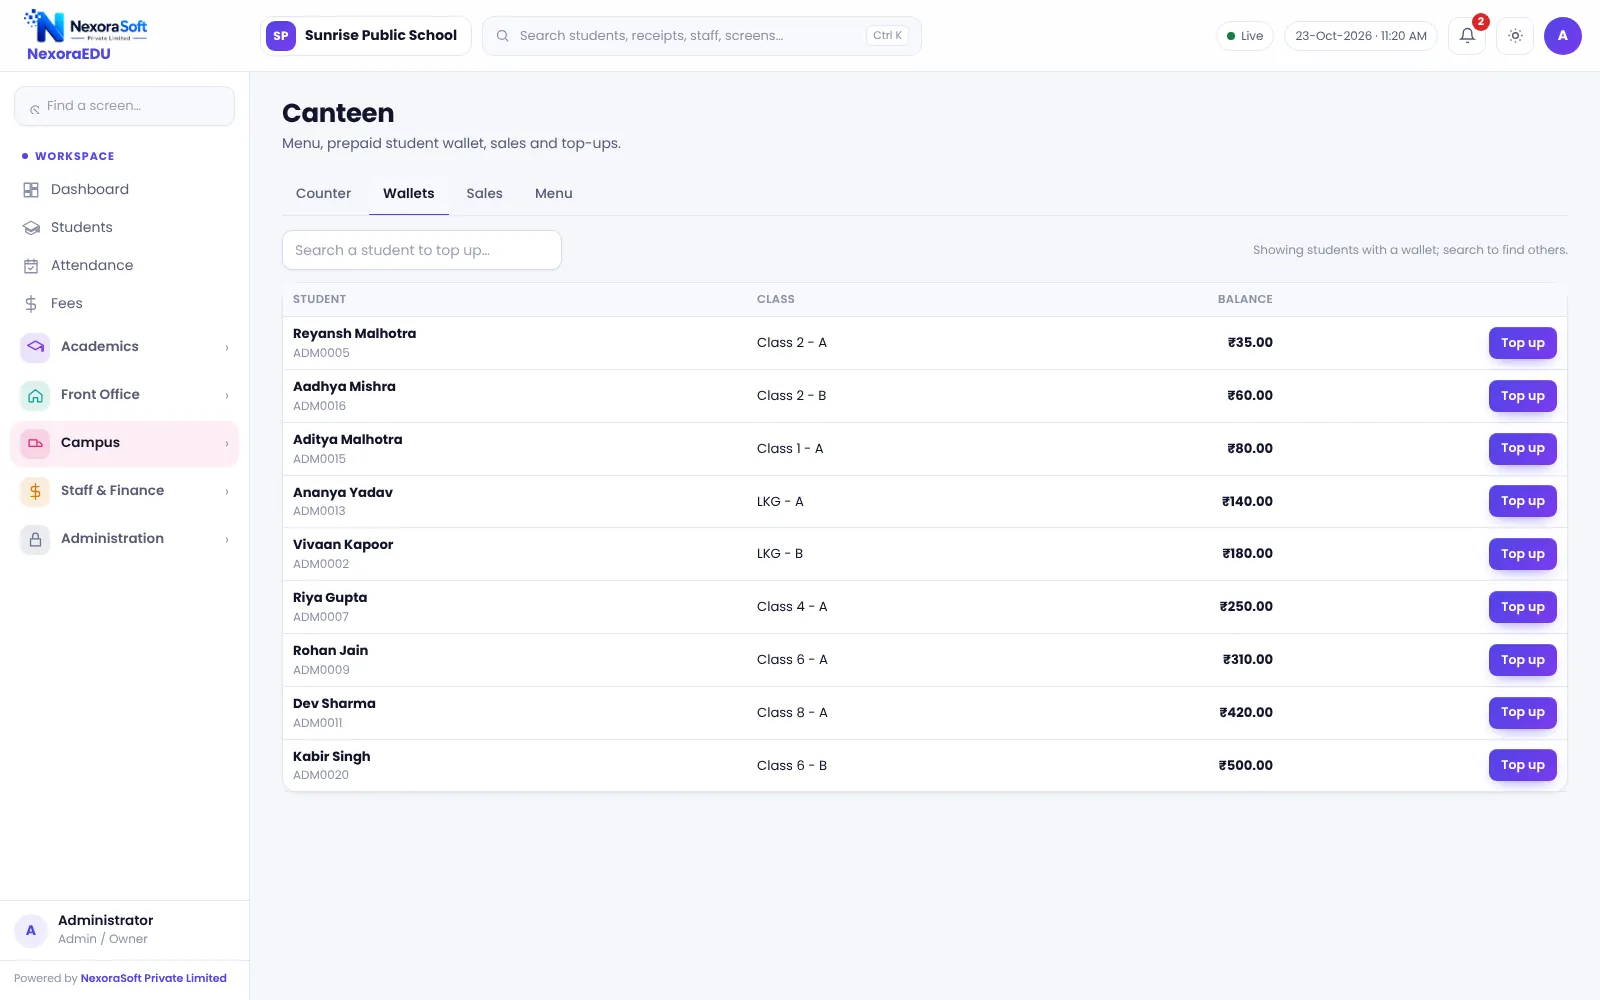Click the Campus section icon
The height and width of the screenshot is (1000, 1600).
(x=35, y=443)
